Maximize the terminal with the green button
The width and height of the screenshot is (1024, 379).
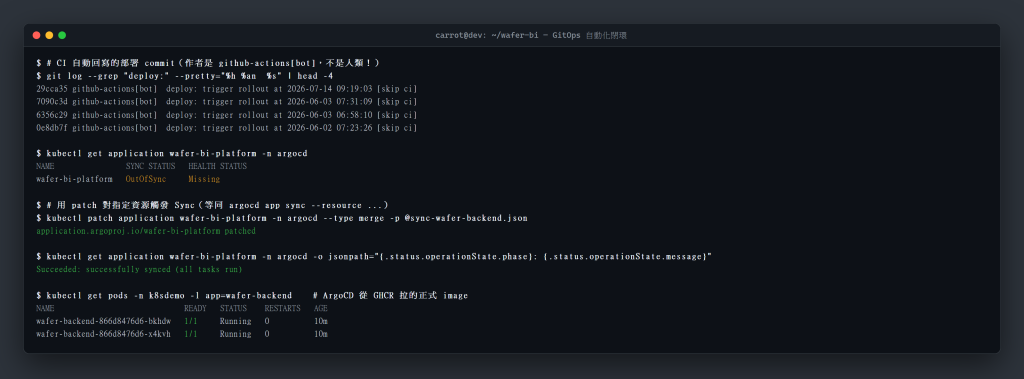(x=62, y=35)
